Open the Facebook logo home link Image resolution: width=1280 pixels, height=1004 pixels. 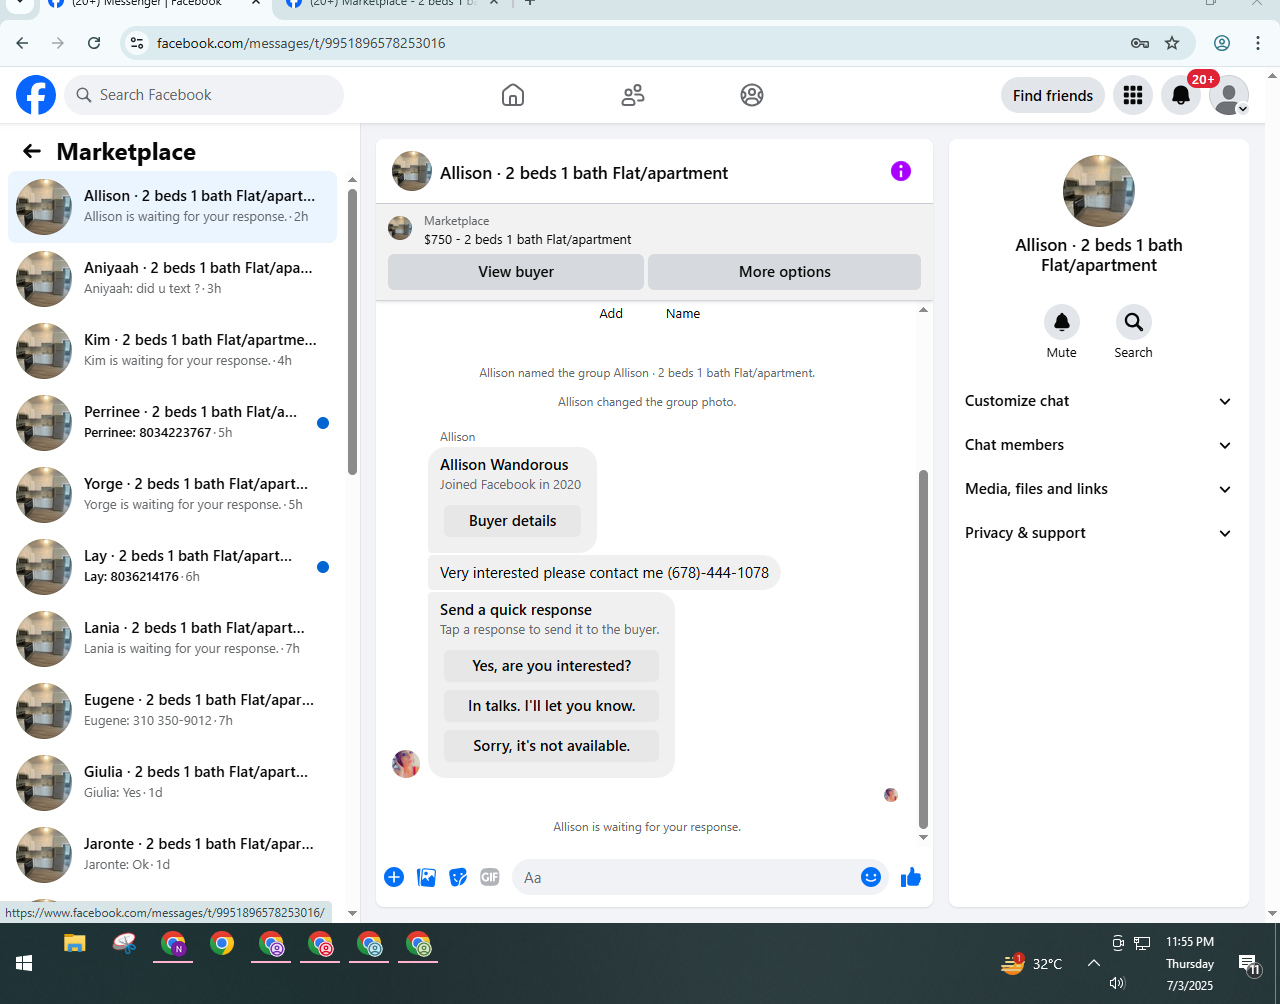(x=36, y=95)
